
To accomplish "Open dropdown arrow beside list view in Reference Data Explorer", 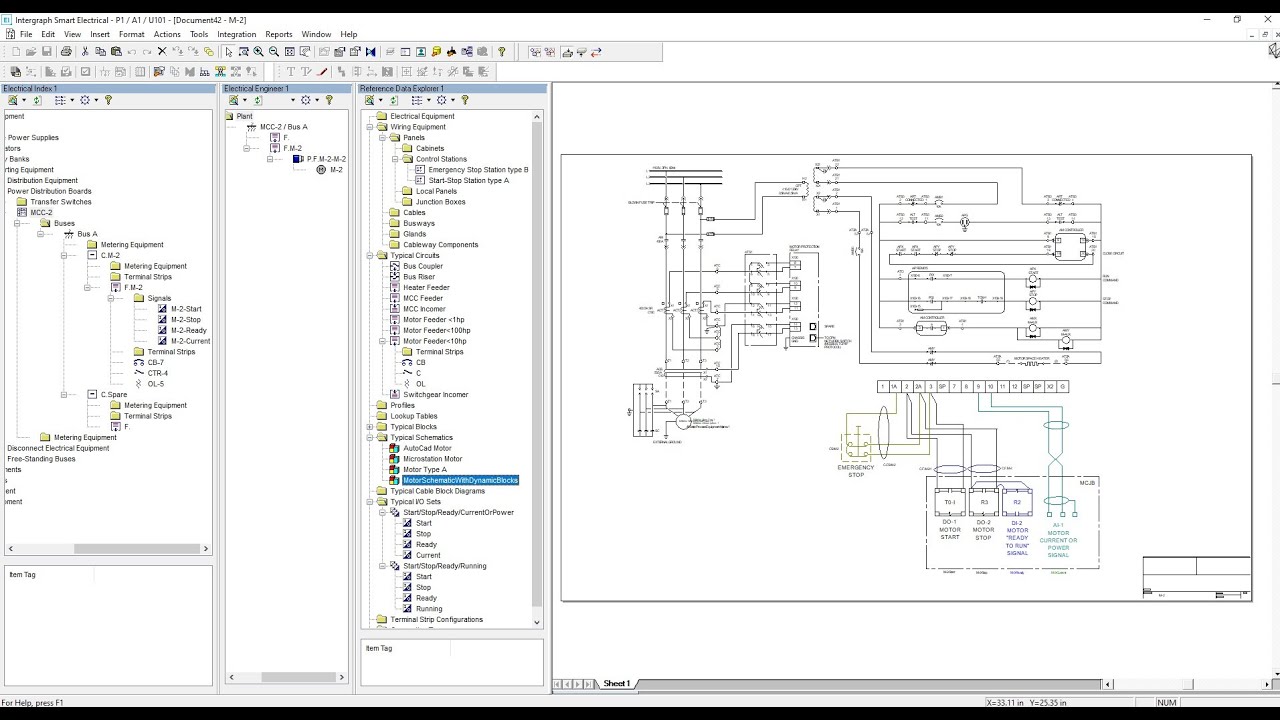I will point(429,100).
